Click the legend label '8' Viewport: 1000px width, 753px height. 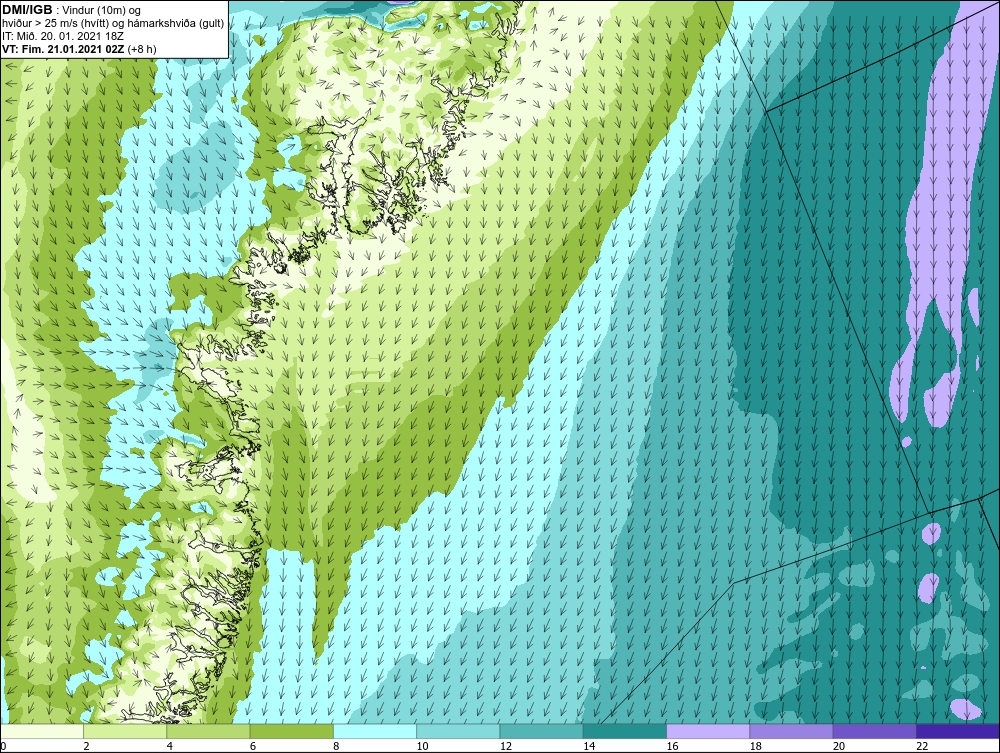click(x=336, y=746)
